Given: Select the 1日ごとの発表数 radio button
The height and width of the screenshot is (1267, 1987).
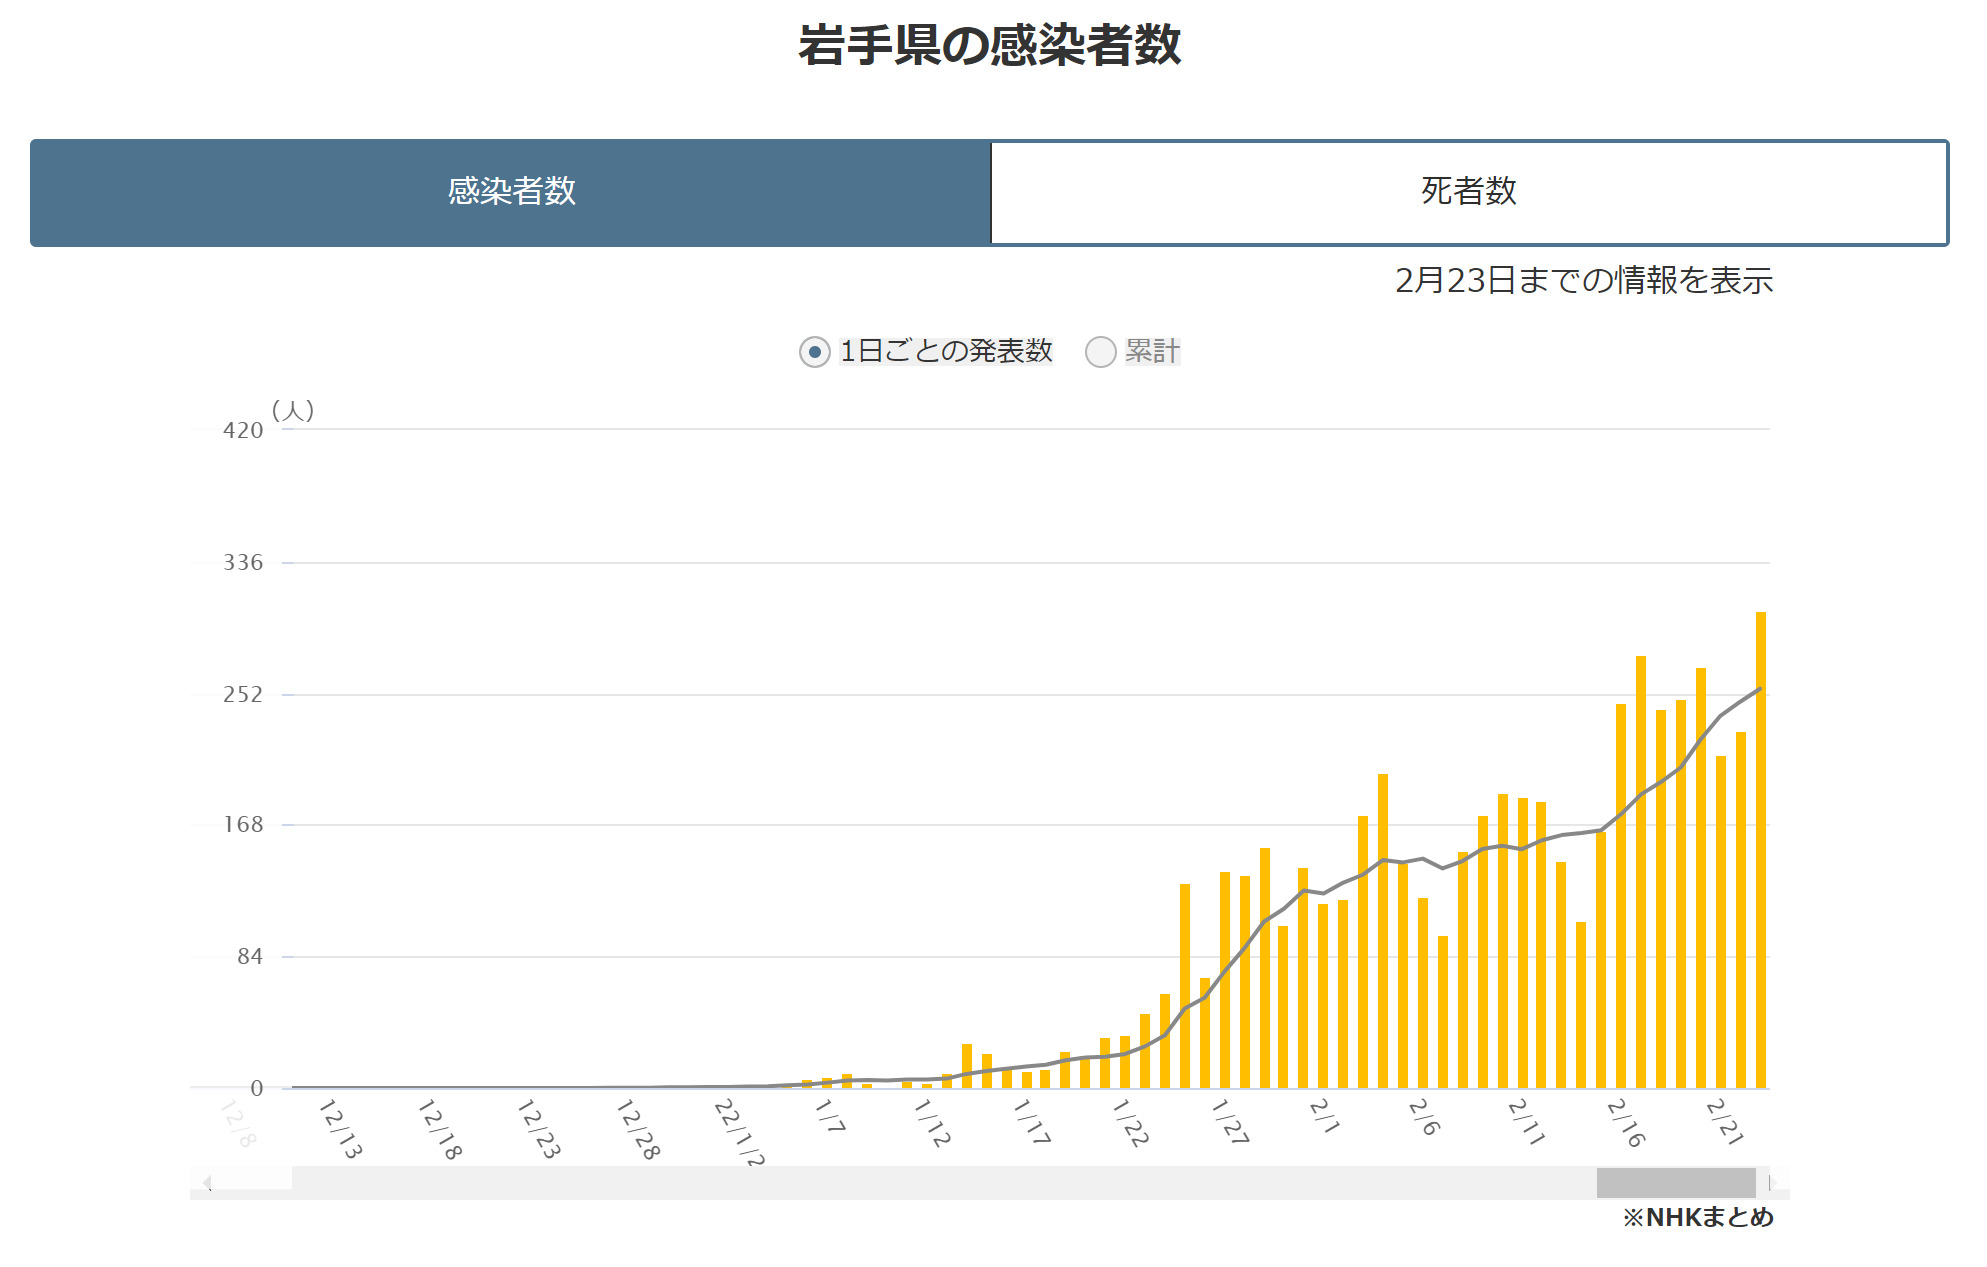Looking at the screenshot, I should coord(815,352).
